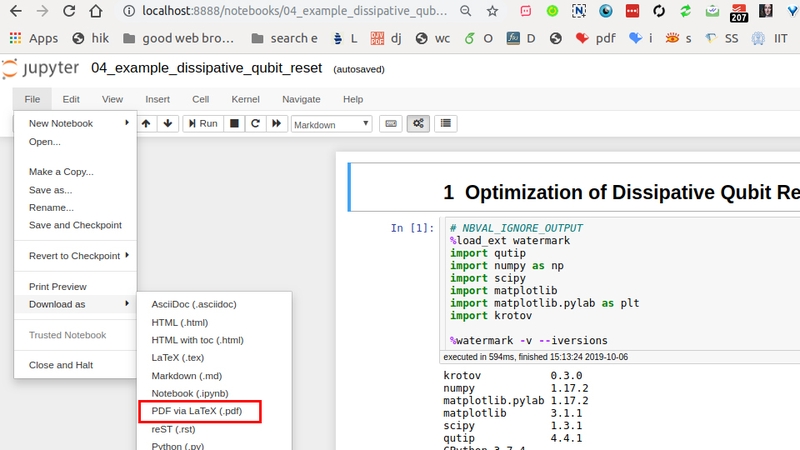Expand New Notebook submenu
This screenshot has height=450, width=800.
coord(76,123)
